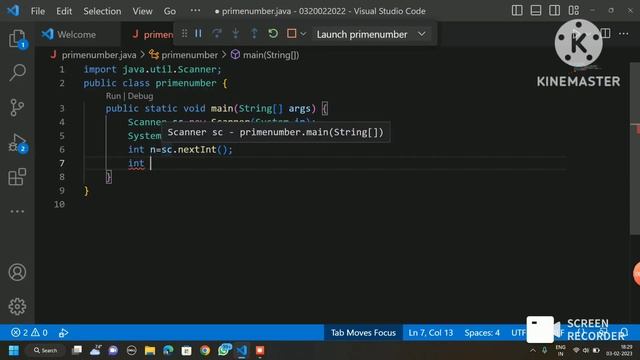Open the View menu
Viewport: 640px width, 360px height.
pyautogui.click(x=142, y=11)
